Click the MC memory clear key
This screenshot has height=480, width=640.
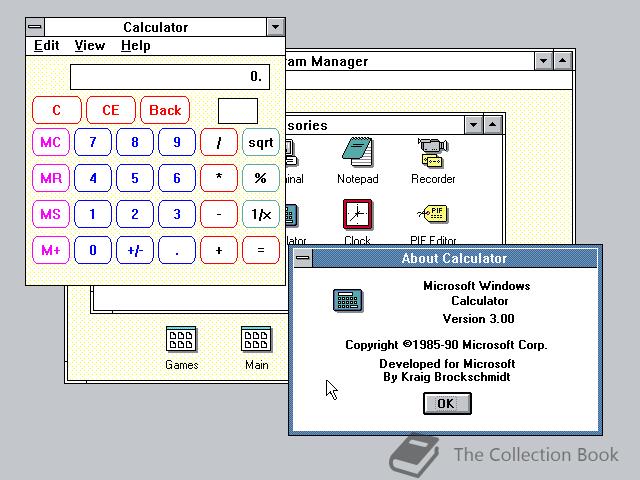[51, 142]
